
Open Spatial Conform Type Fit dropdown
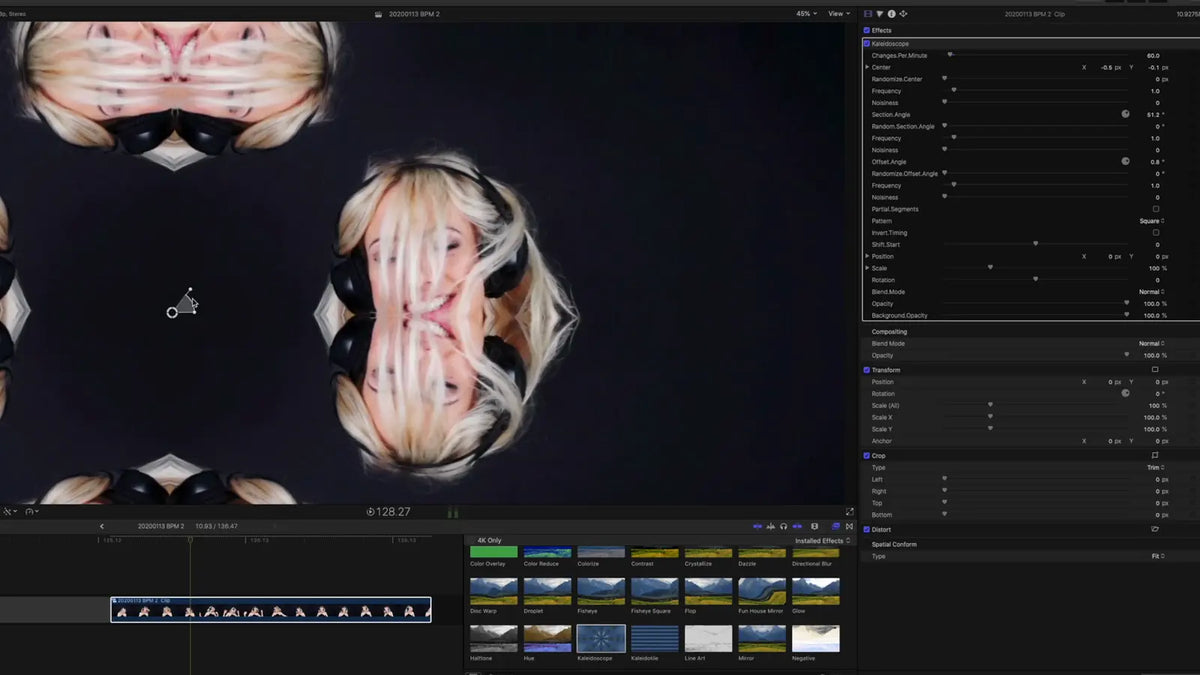1157,556
